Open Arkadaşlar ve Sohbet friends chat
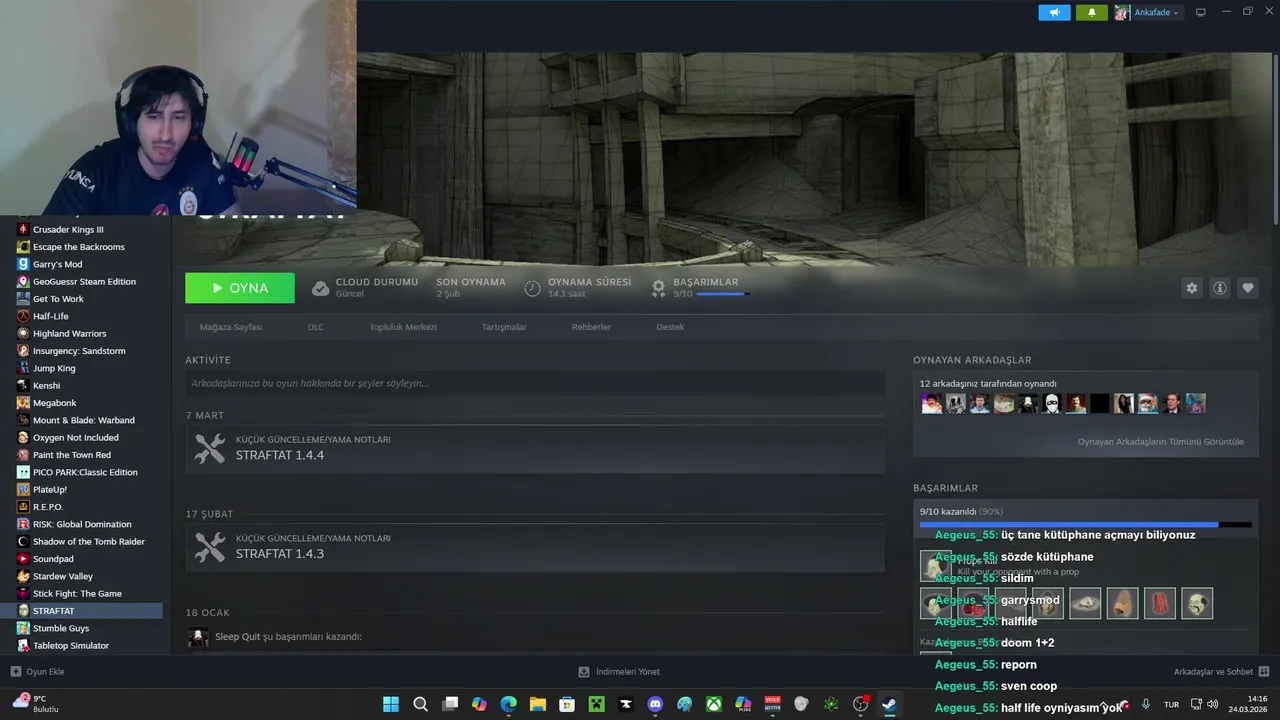Image resolution: width=1280 pixels, height=720 pixels. pyautogui.click(x=1221, y=672)
